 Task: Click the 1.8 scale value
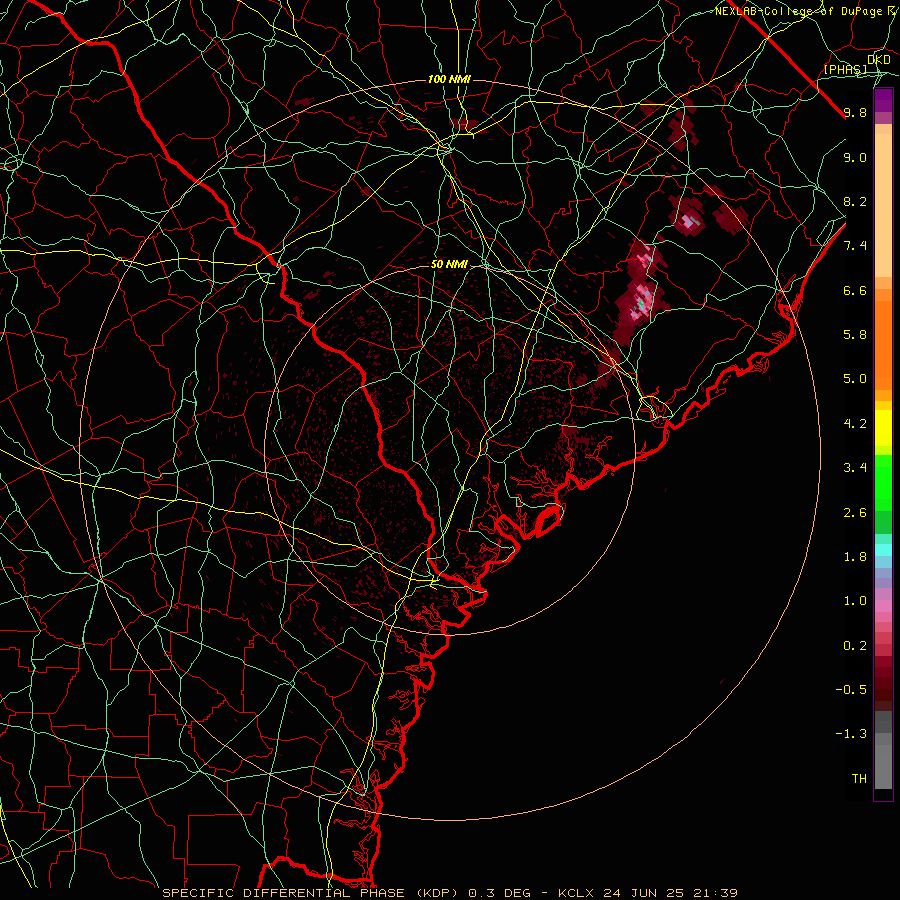pos(855,557)
